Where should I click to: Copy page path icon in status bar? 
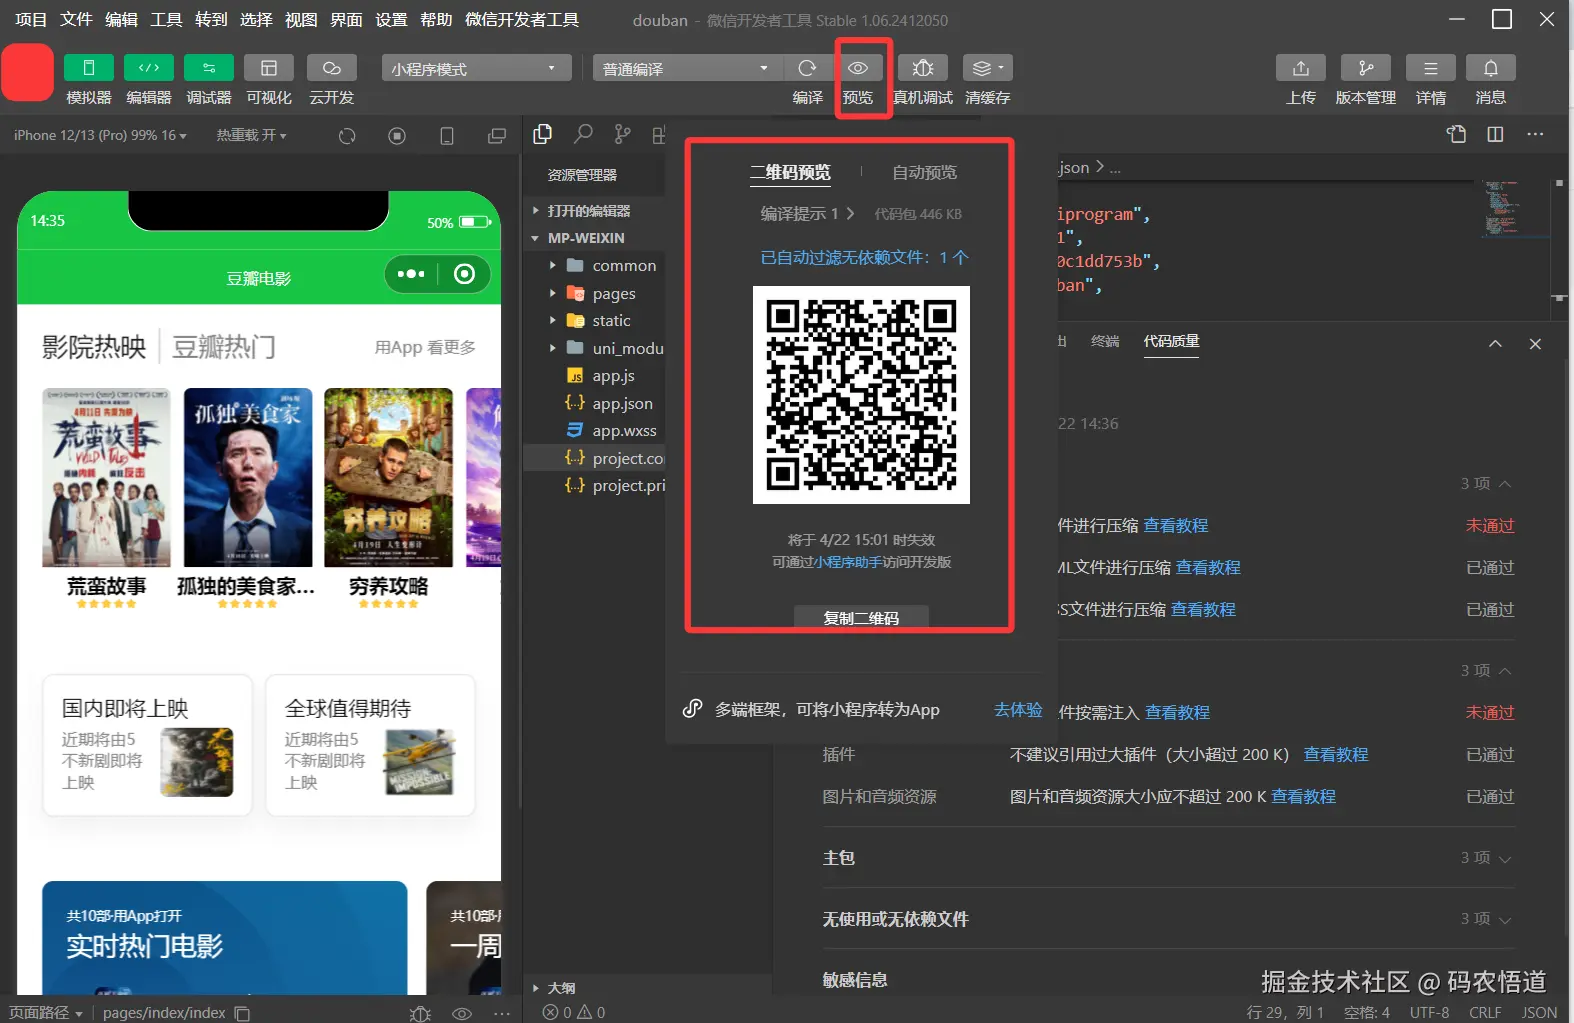click(242, 1013)
